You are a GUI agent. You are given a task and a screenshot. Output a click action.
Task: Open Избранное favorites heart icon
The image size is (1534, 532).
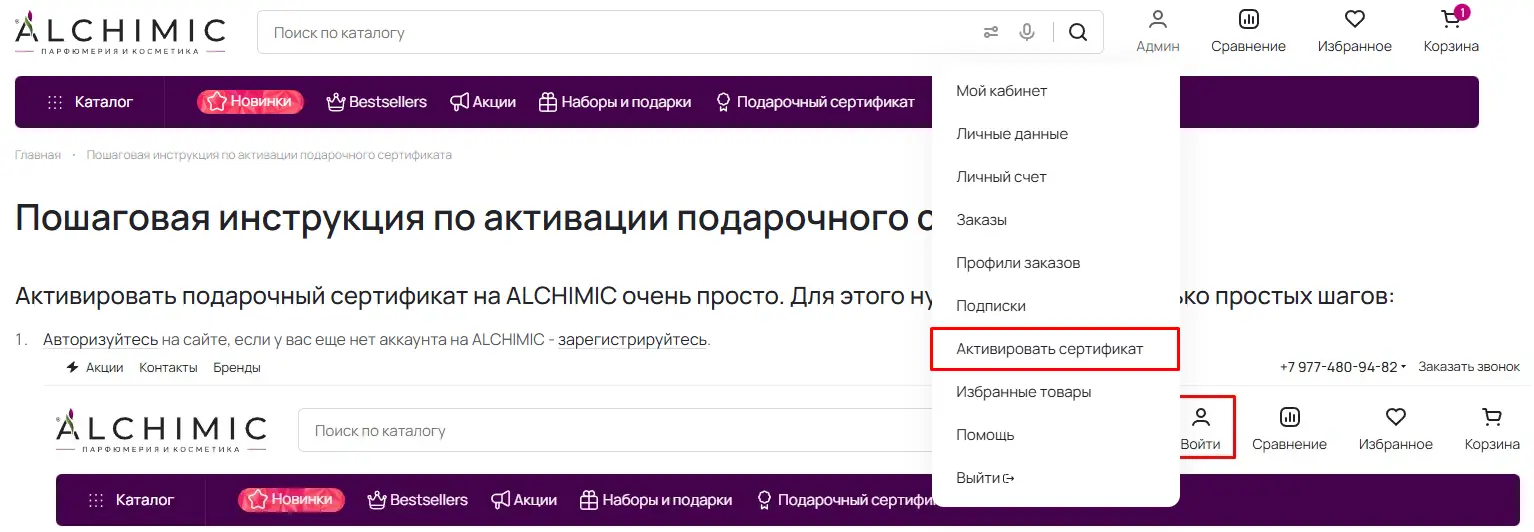[x=1354, y=31]
